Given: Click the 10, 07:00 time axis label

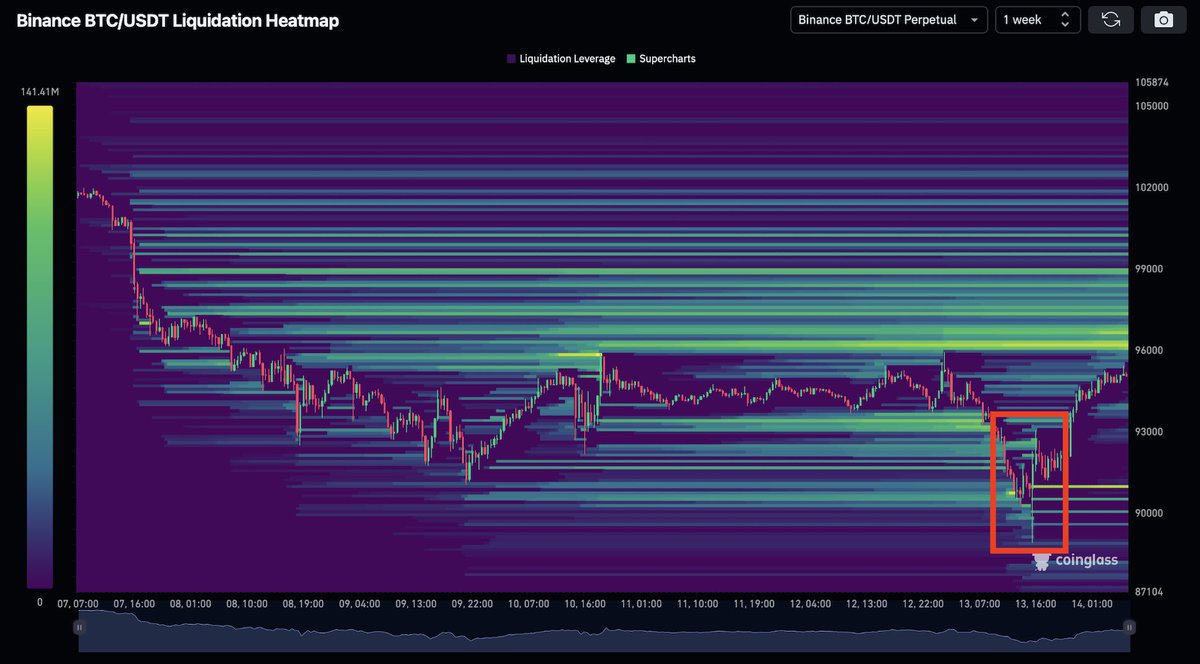Looking at the screenshot, I should pos(528,604).
